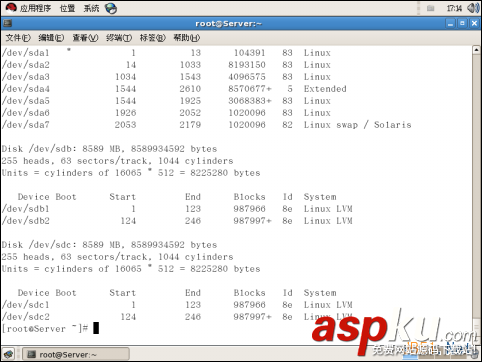482x362 pixels.
Task: Close the root@Server terminal window
Action: coord(474,24)
